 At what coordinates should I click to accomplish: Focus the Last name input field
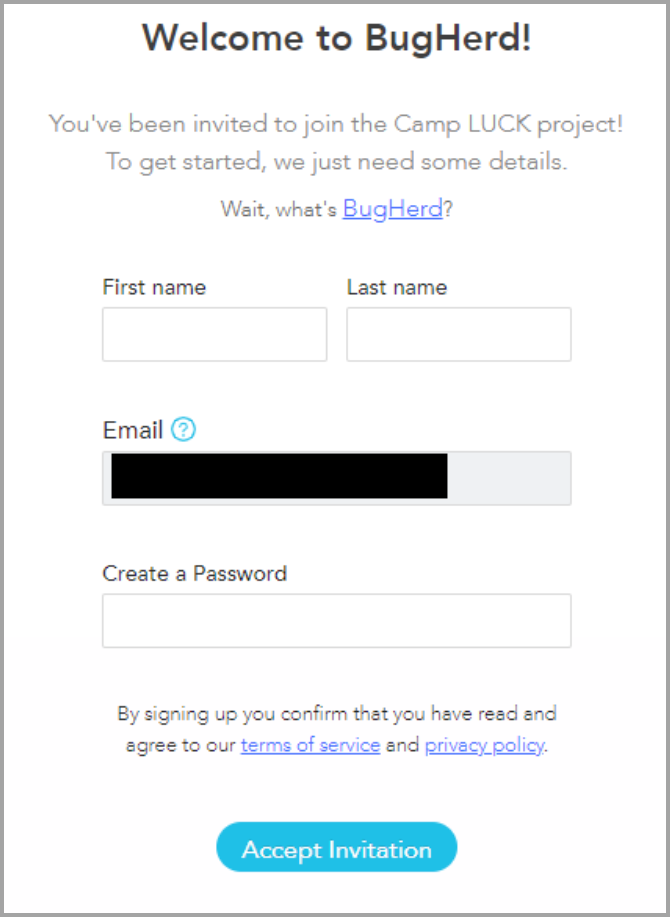pos(458,334)
